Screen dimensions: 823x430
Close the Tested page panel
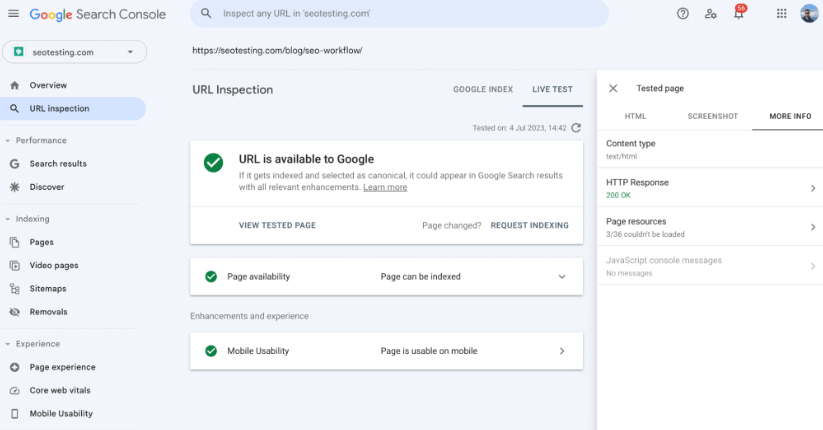[x=613, y=88]
